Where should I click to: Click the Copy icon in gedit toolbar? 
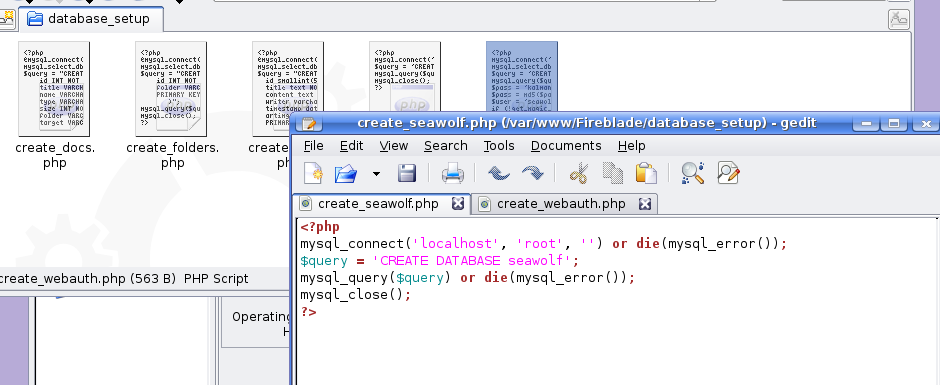tap(612, 174)
